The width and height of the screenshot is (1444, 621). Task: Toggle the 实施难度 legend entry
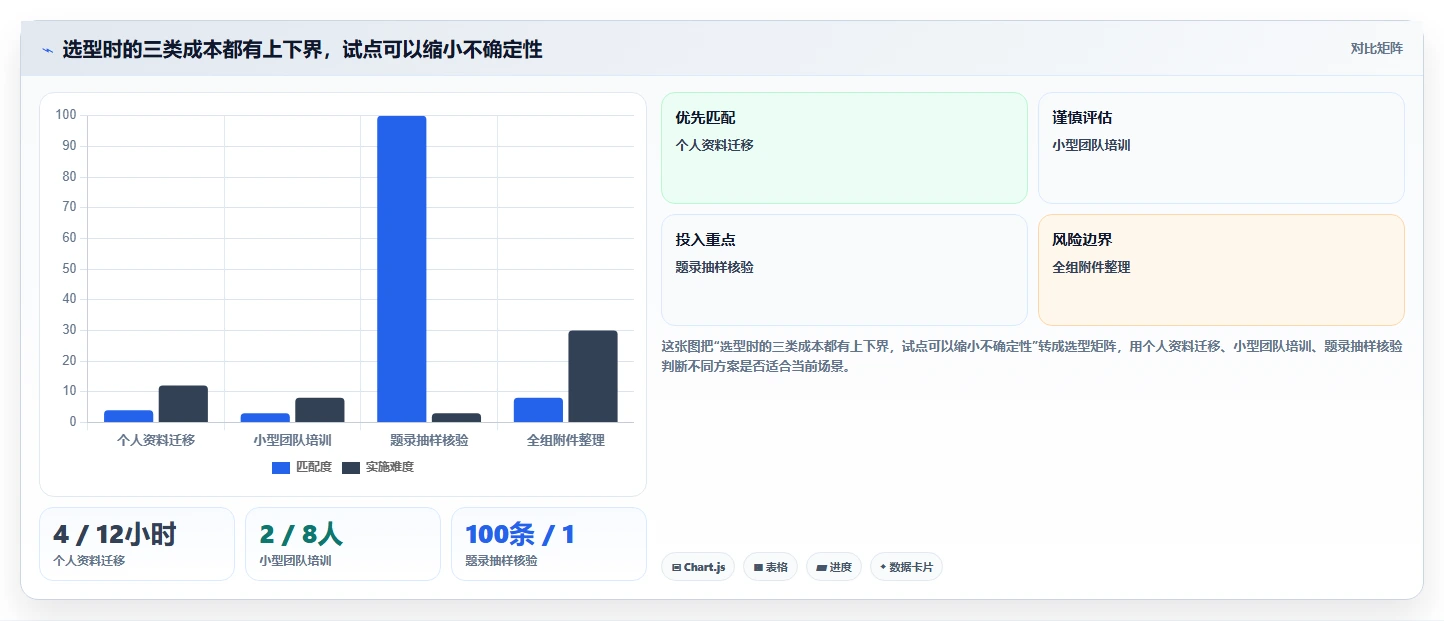[378, 467]
